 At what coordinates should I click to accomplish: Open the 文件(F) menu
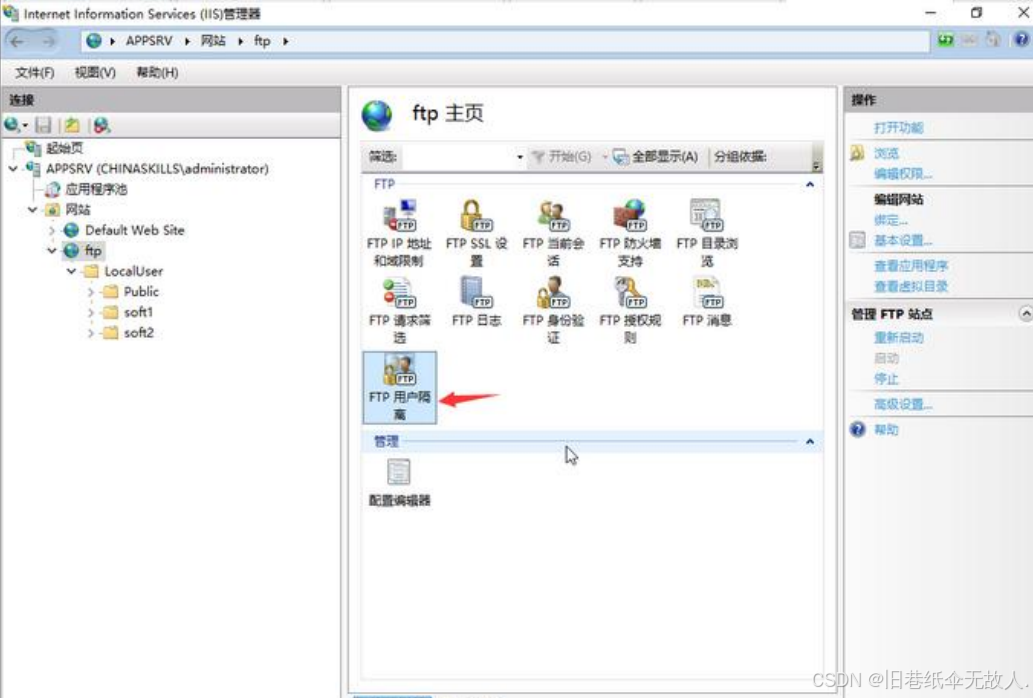coord(34,72)
